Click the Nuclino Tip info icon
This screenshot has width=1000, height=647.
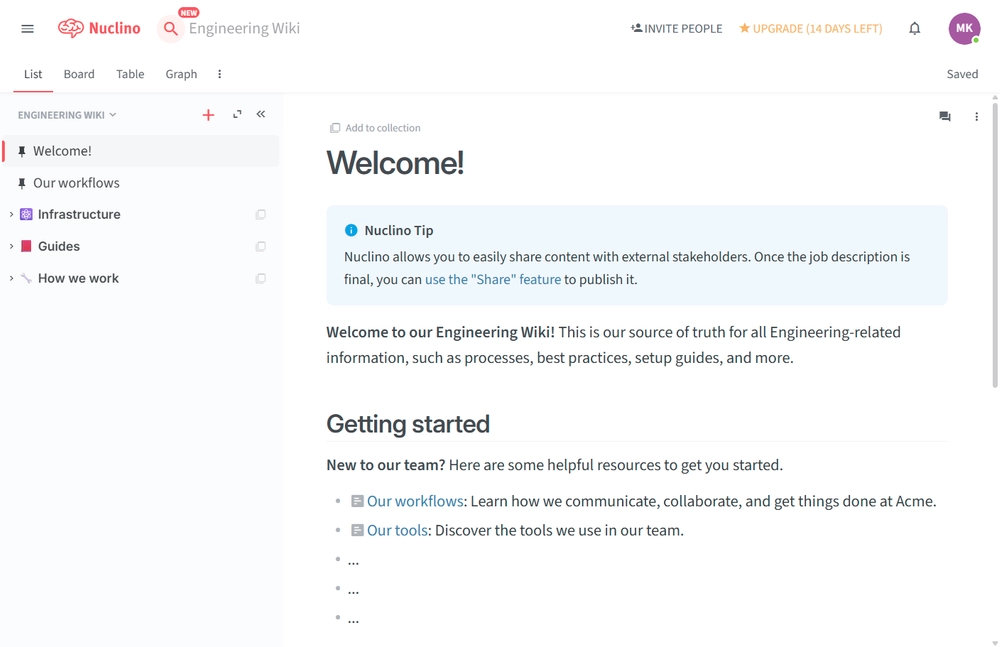(x=351, y=230)
